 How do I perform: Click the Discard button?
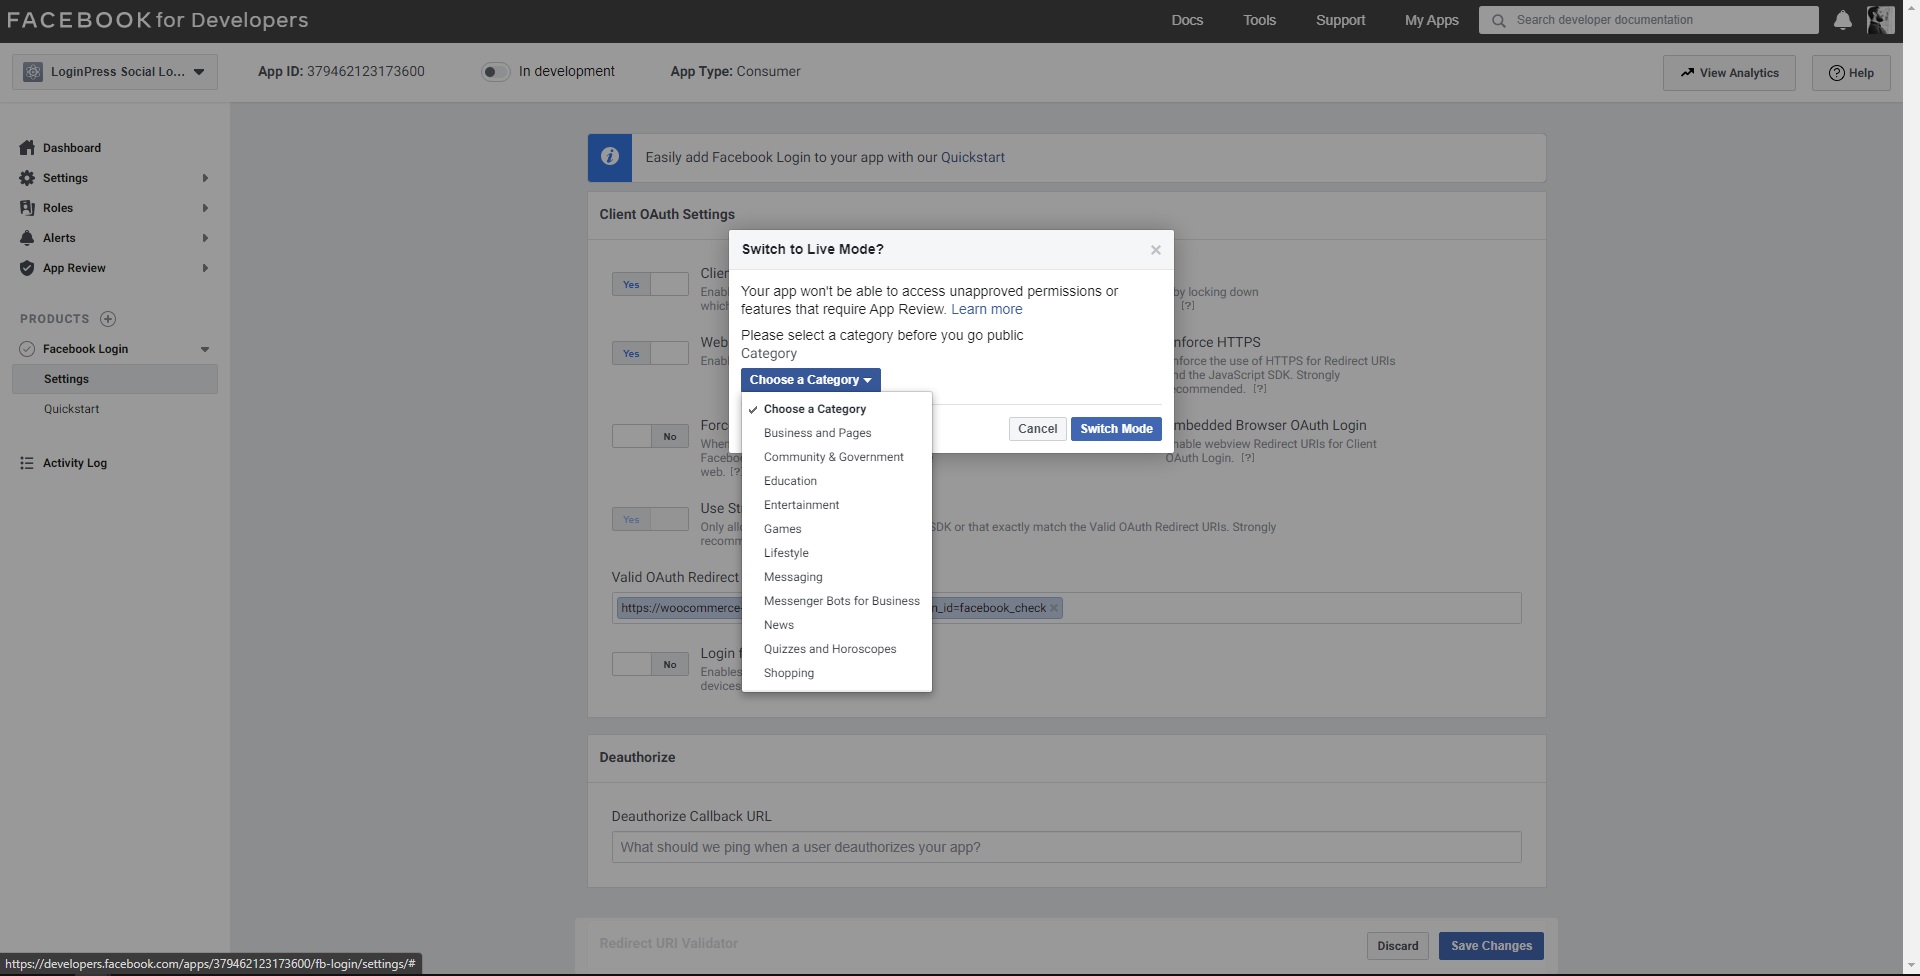tap(1397, 946)
